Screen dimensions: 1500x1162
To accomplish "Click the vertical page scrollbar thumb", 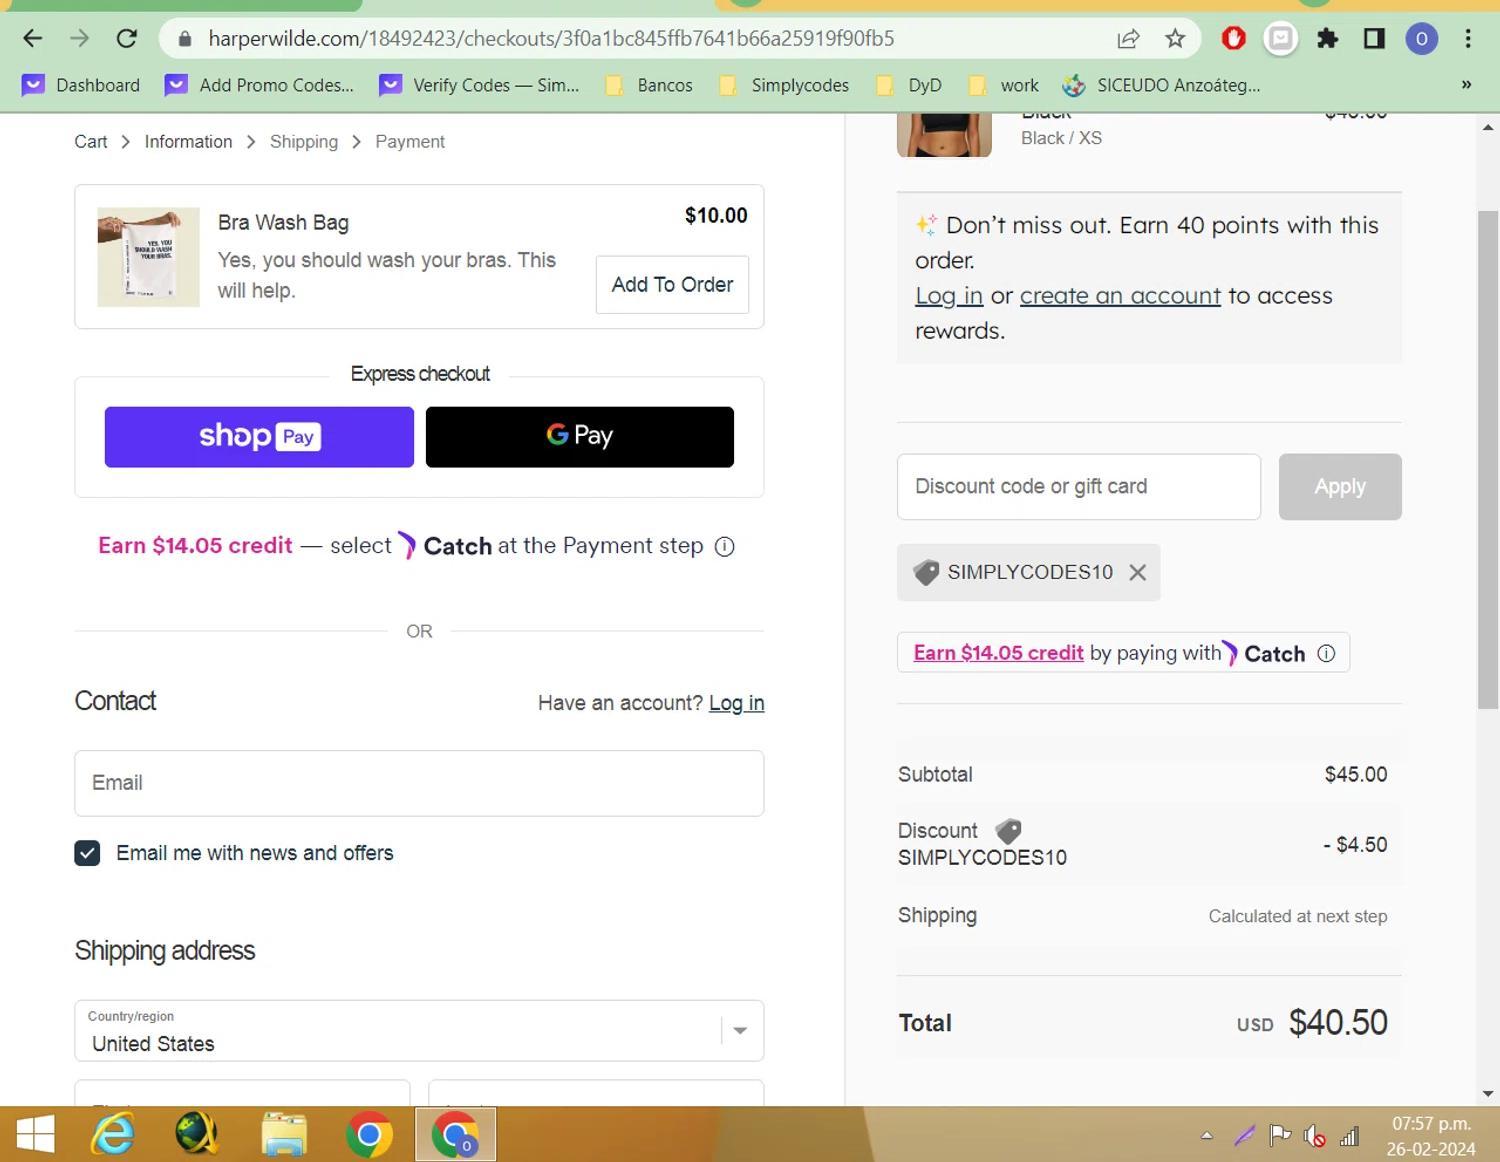I will tap(1488, 460).
